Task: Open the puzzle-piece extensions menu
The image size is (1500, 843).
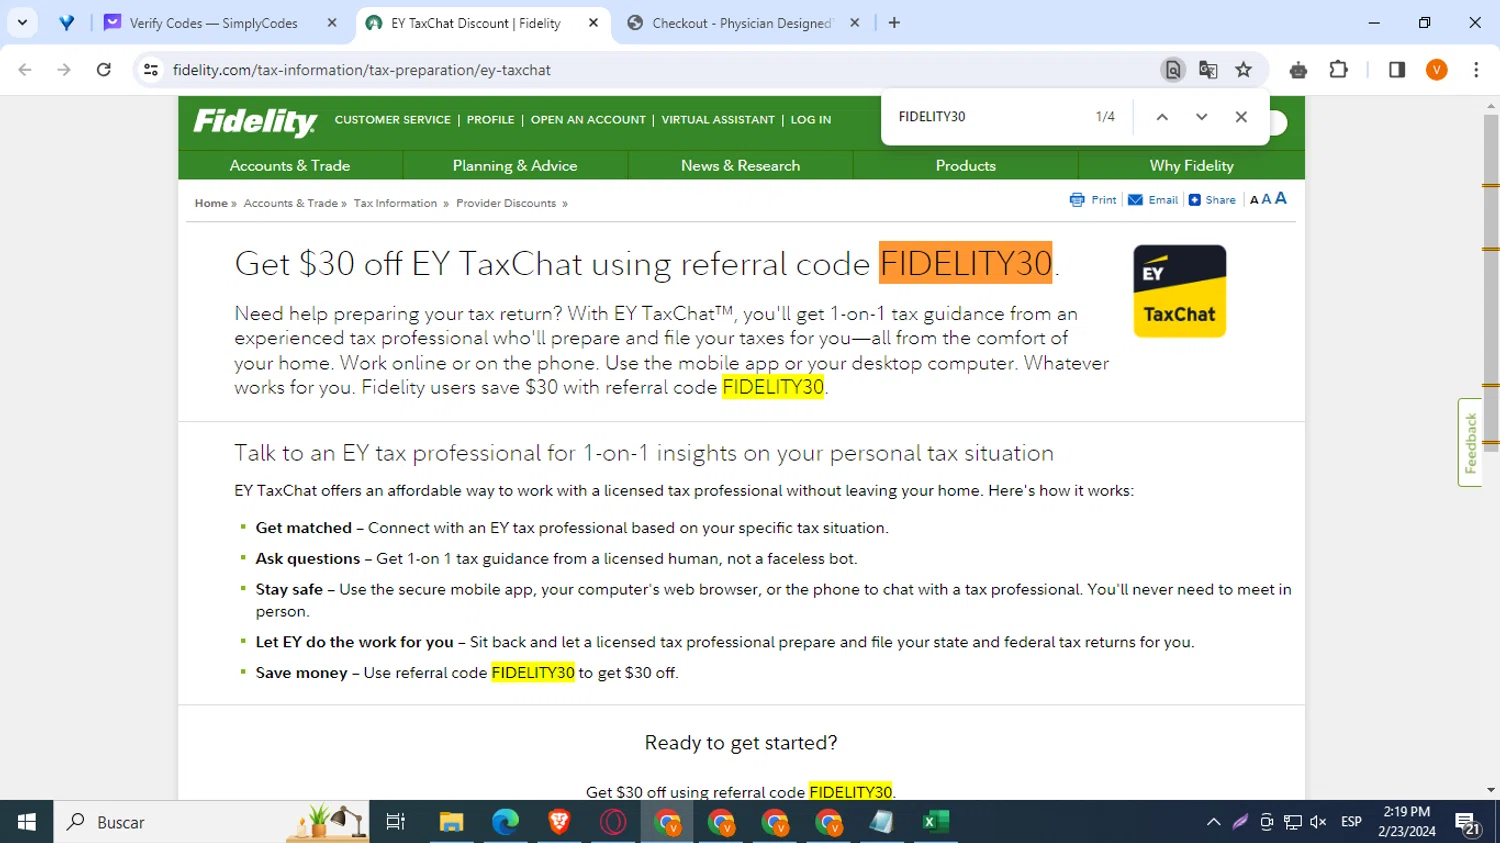Action: 1339,70
